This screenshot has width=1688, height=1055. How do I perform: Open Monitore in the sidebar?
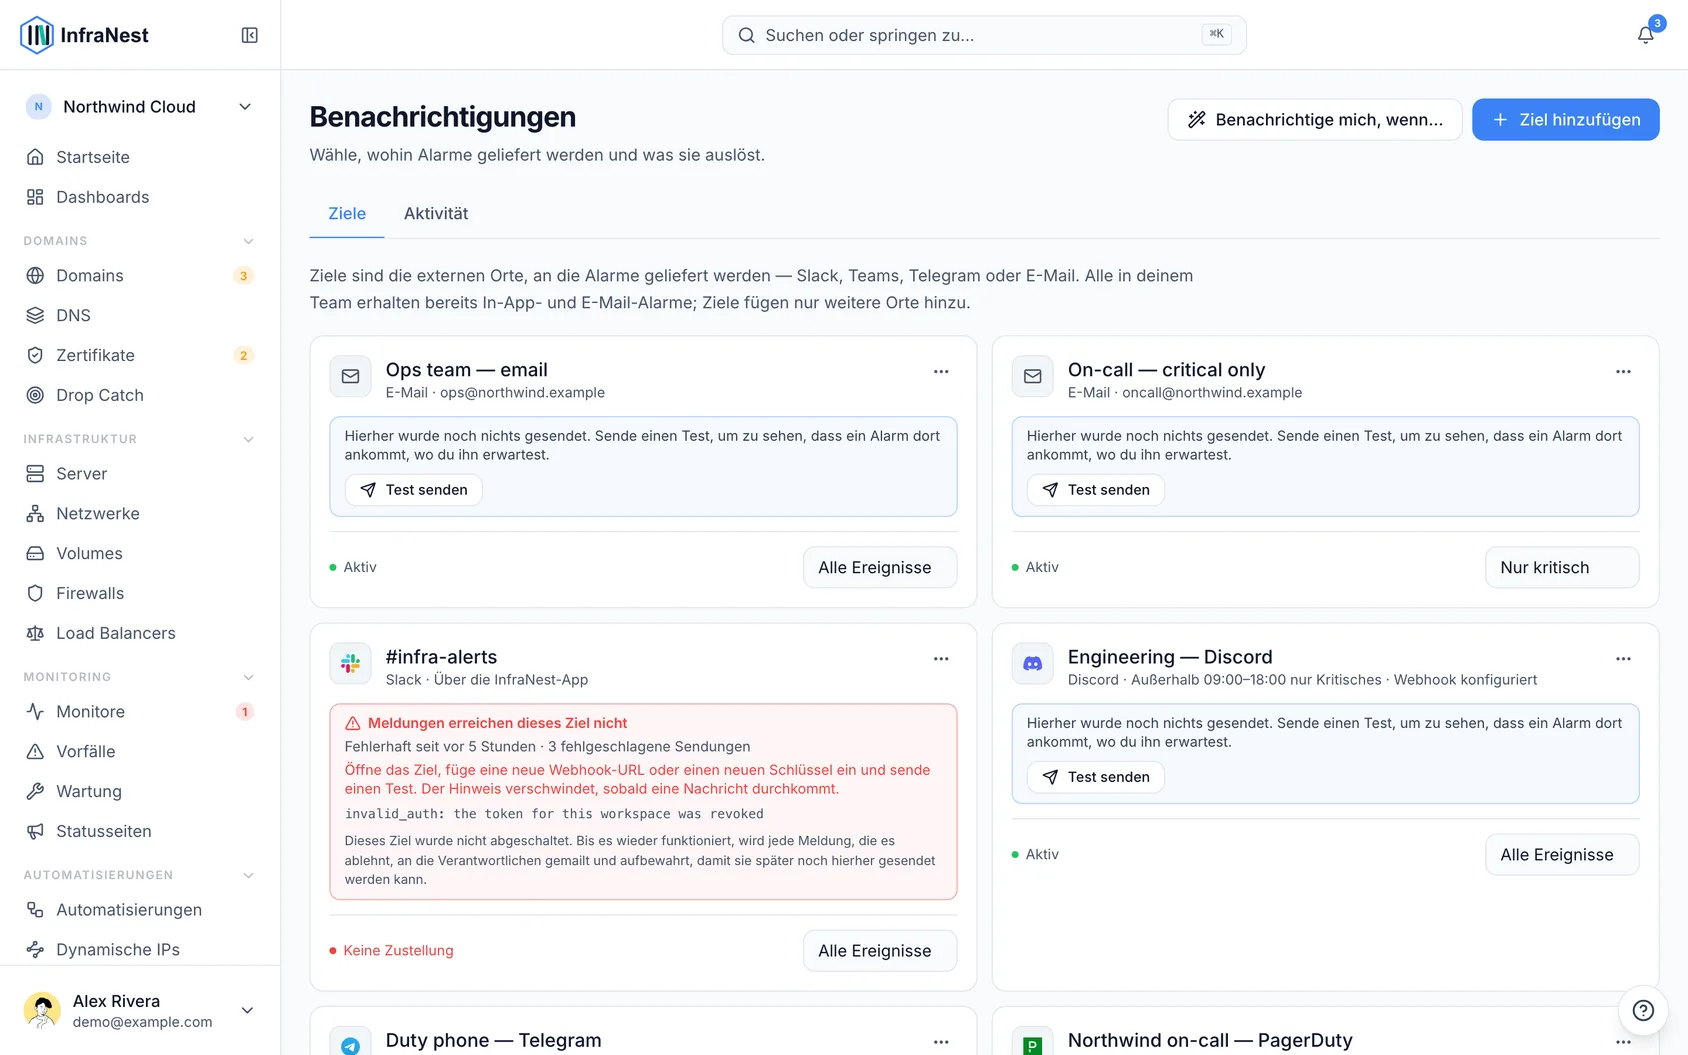click(140, 711)
